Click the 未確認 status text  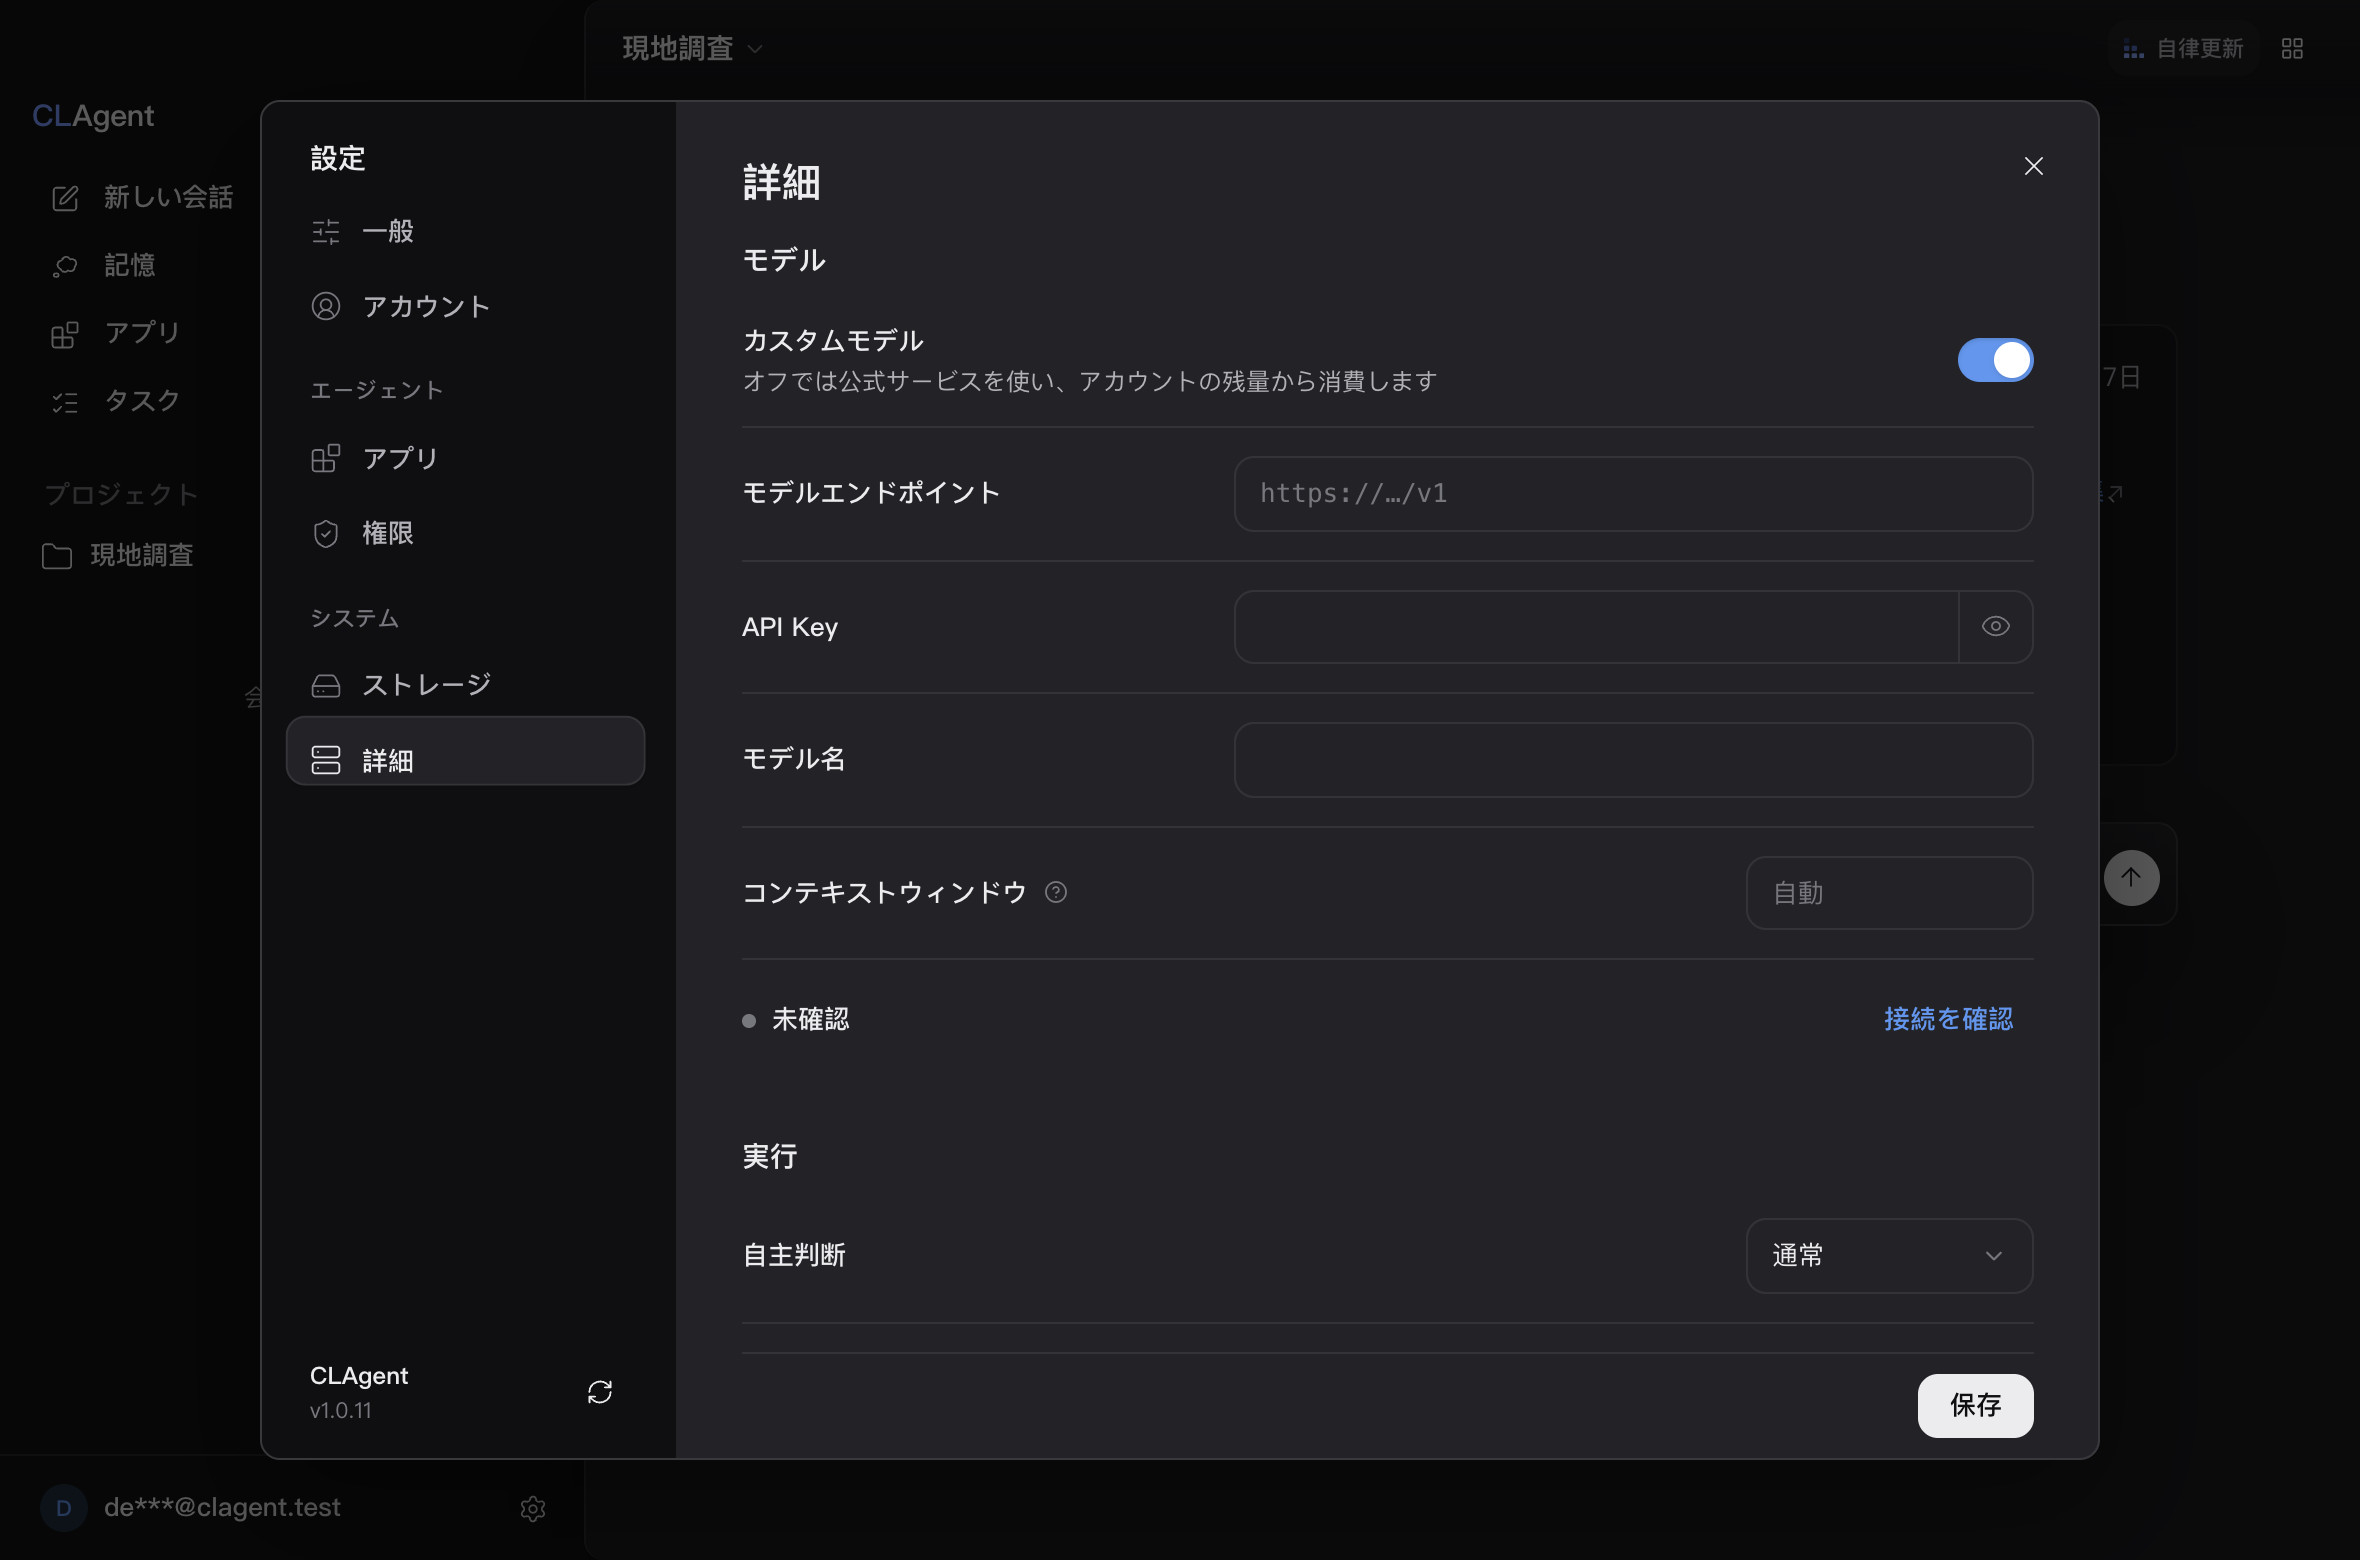pyautogui.click(x=810, y=1019)
